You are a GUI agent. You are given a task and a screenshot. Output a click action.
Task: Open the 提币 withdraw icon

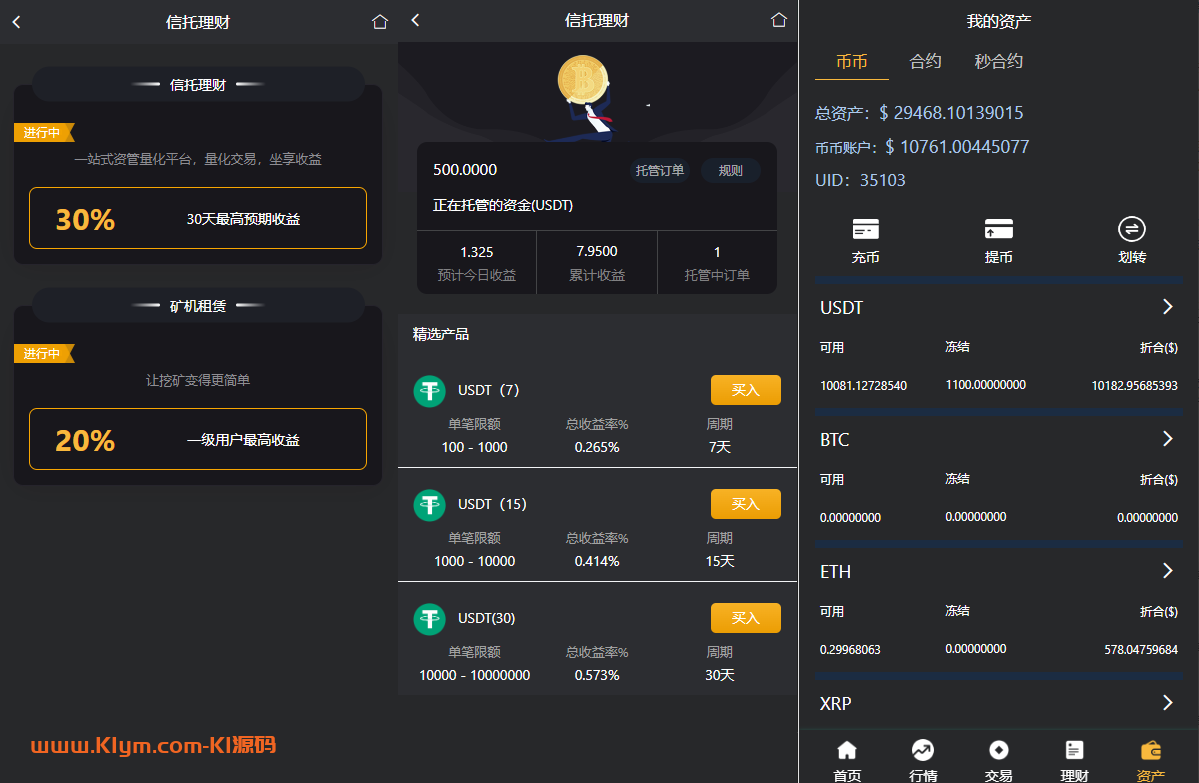tap(999, 229)
